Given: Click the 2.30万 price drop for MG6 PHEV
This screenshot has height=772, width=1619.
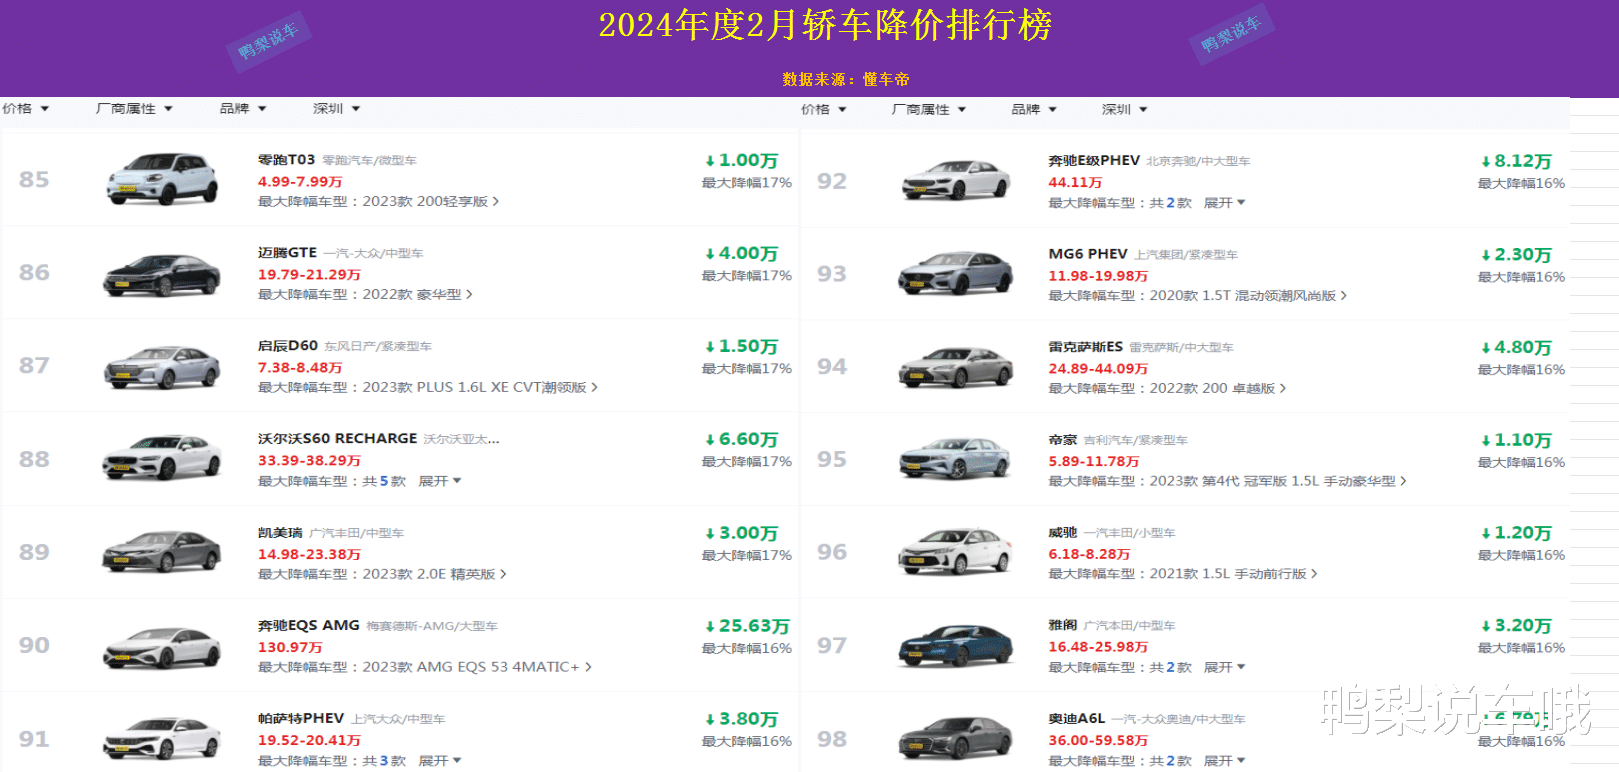Looking at the screenshot, I should [x=1516, y=256].
